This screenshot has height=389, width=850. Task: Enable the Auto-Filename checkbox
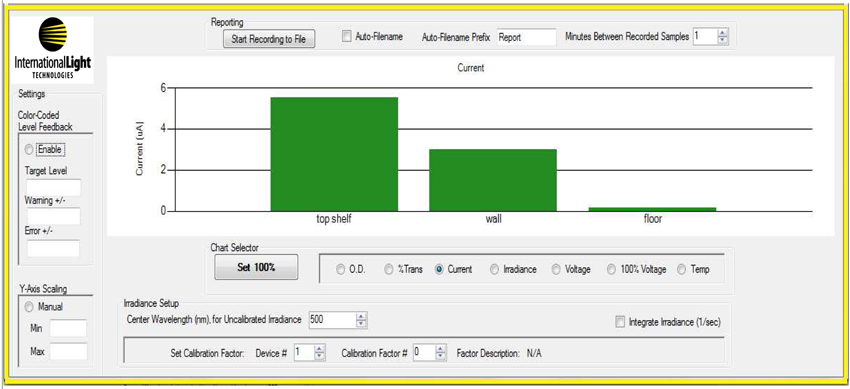[347, 37]
